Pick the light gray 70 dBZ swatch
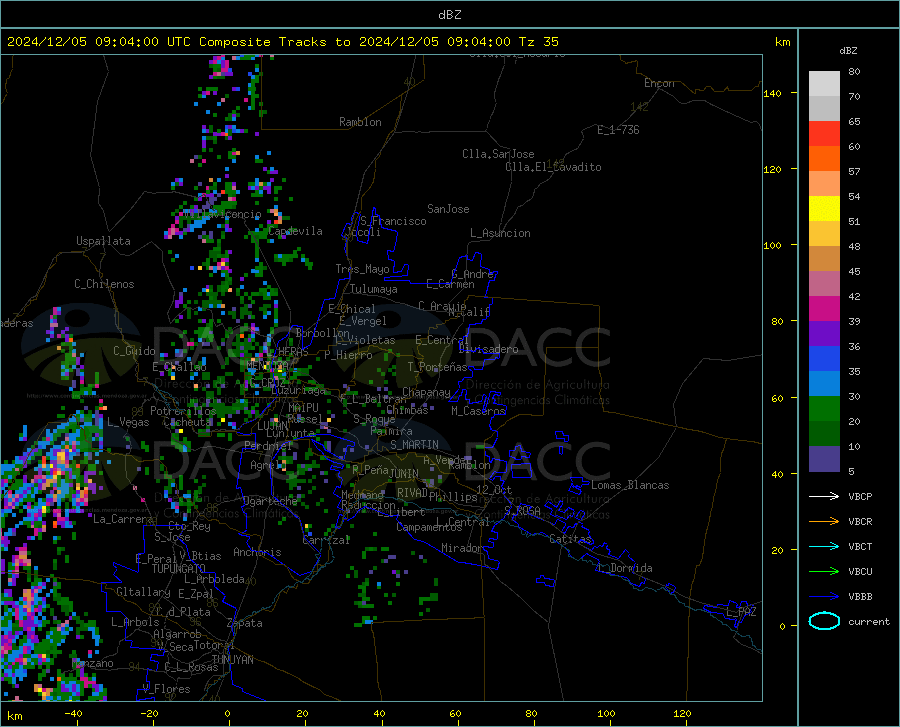This screenshot has height=727, width=900. [824, 84]
